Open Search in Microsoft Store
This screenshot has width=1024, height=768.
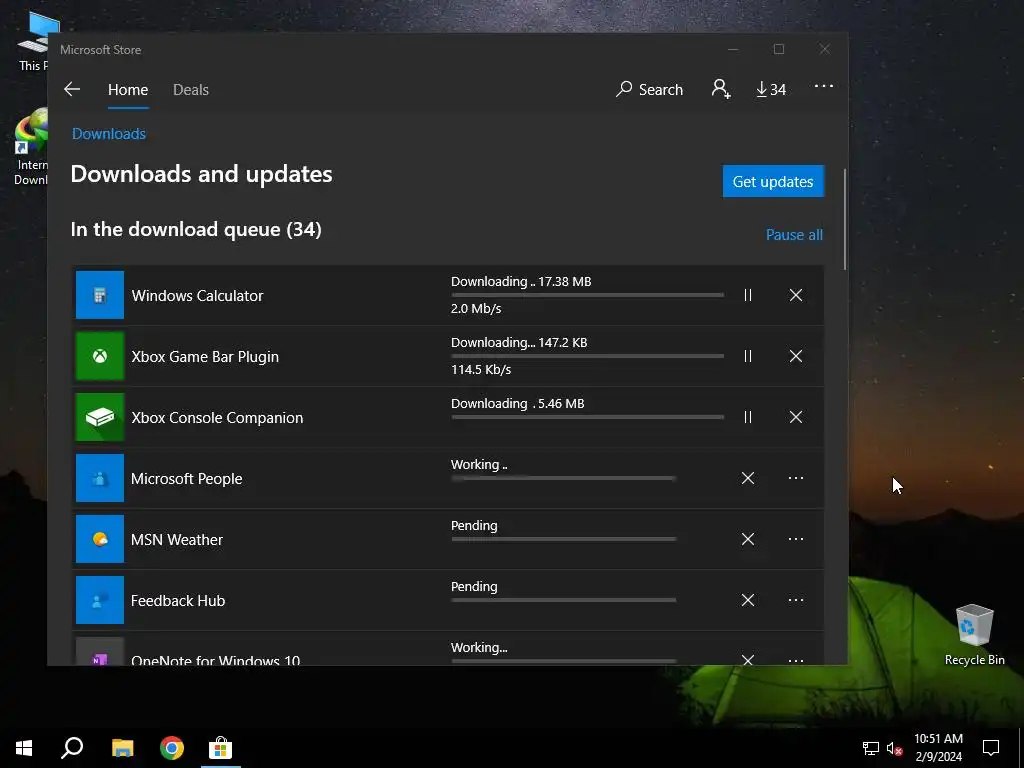[x=649, y=89]
